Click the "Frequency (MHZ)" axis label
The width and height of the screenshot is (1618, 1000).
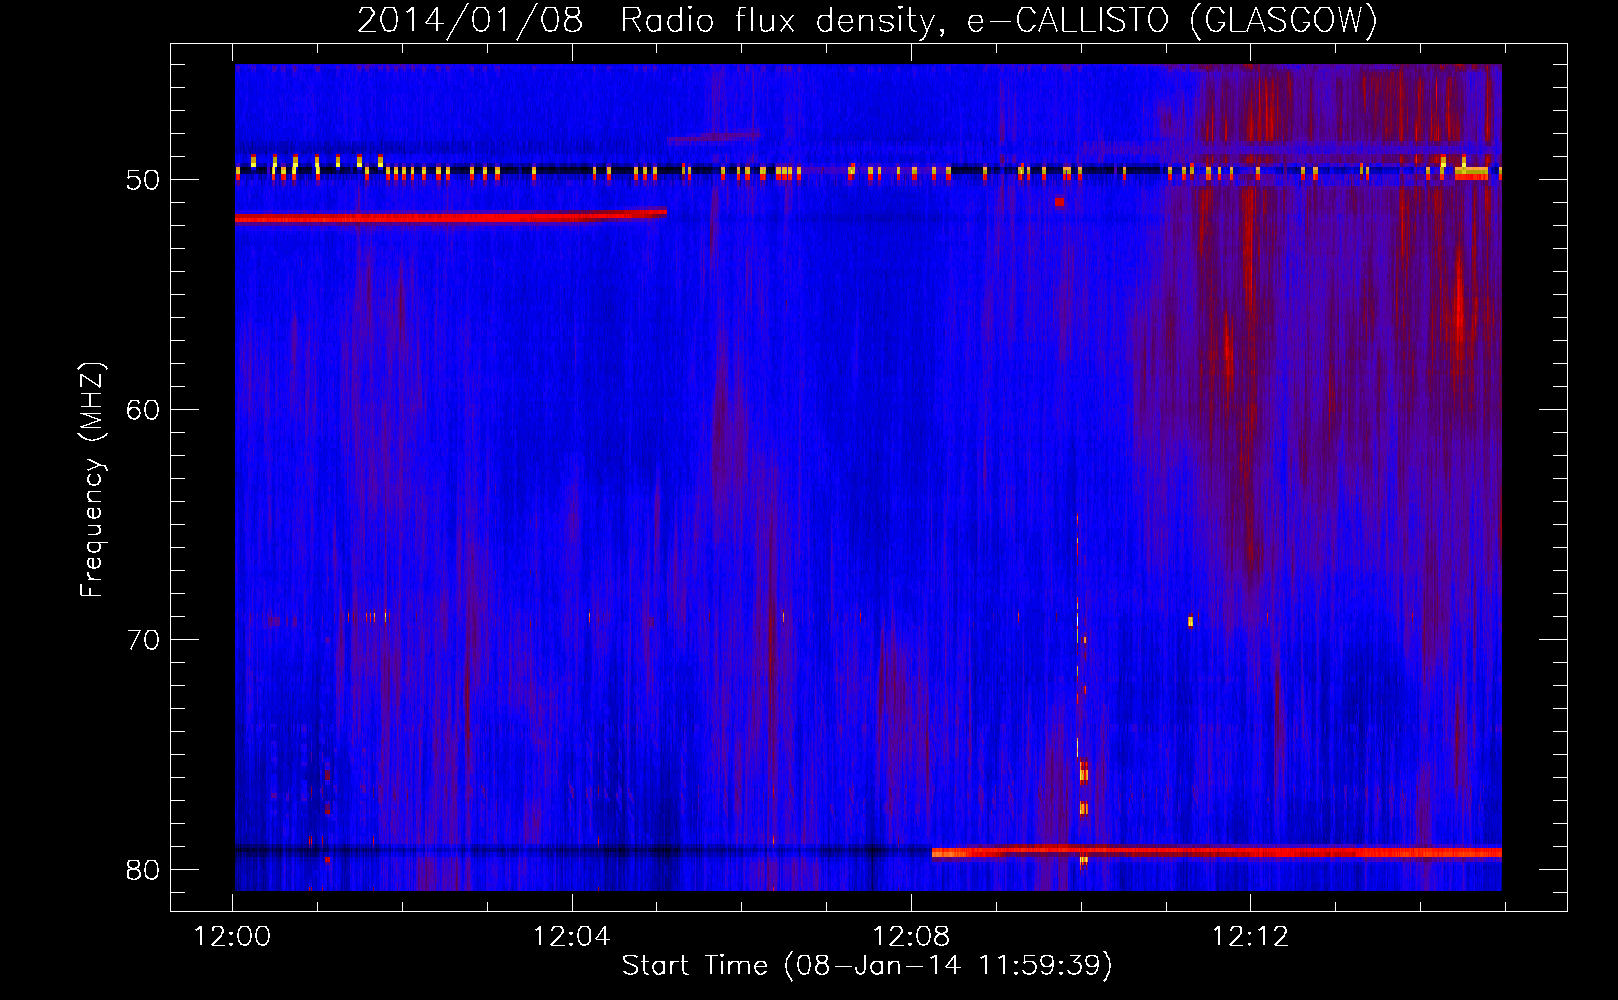click(92, 480)
